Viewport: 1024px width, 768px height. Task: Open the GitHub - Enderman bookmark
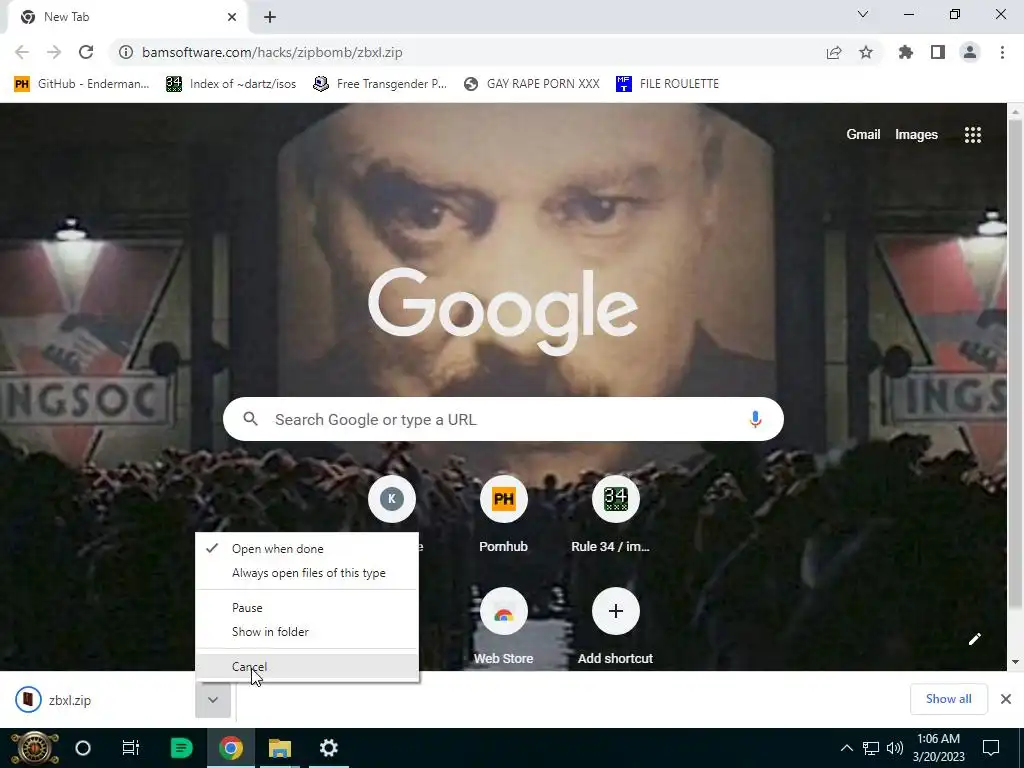click(x=82, y=84)
